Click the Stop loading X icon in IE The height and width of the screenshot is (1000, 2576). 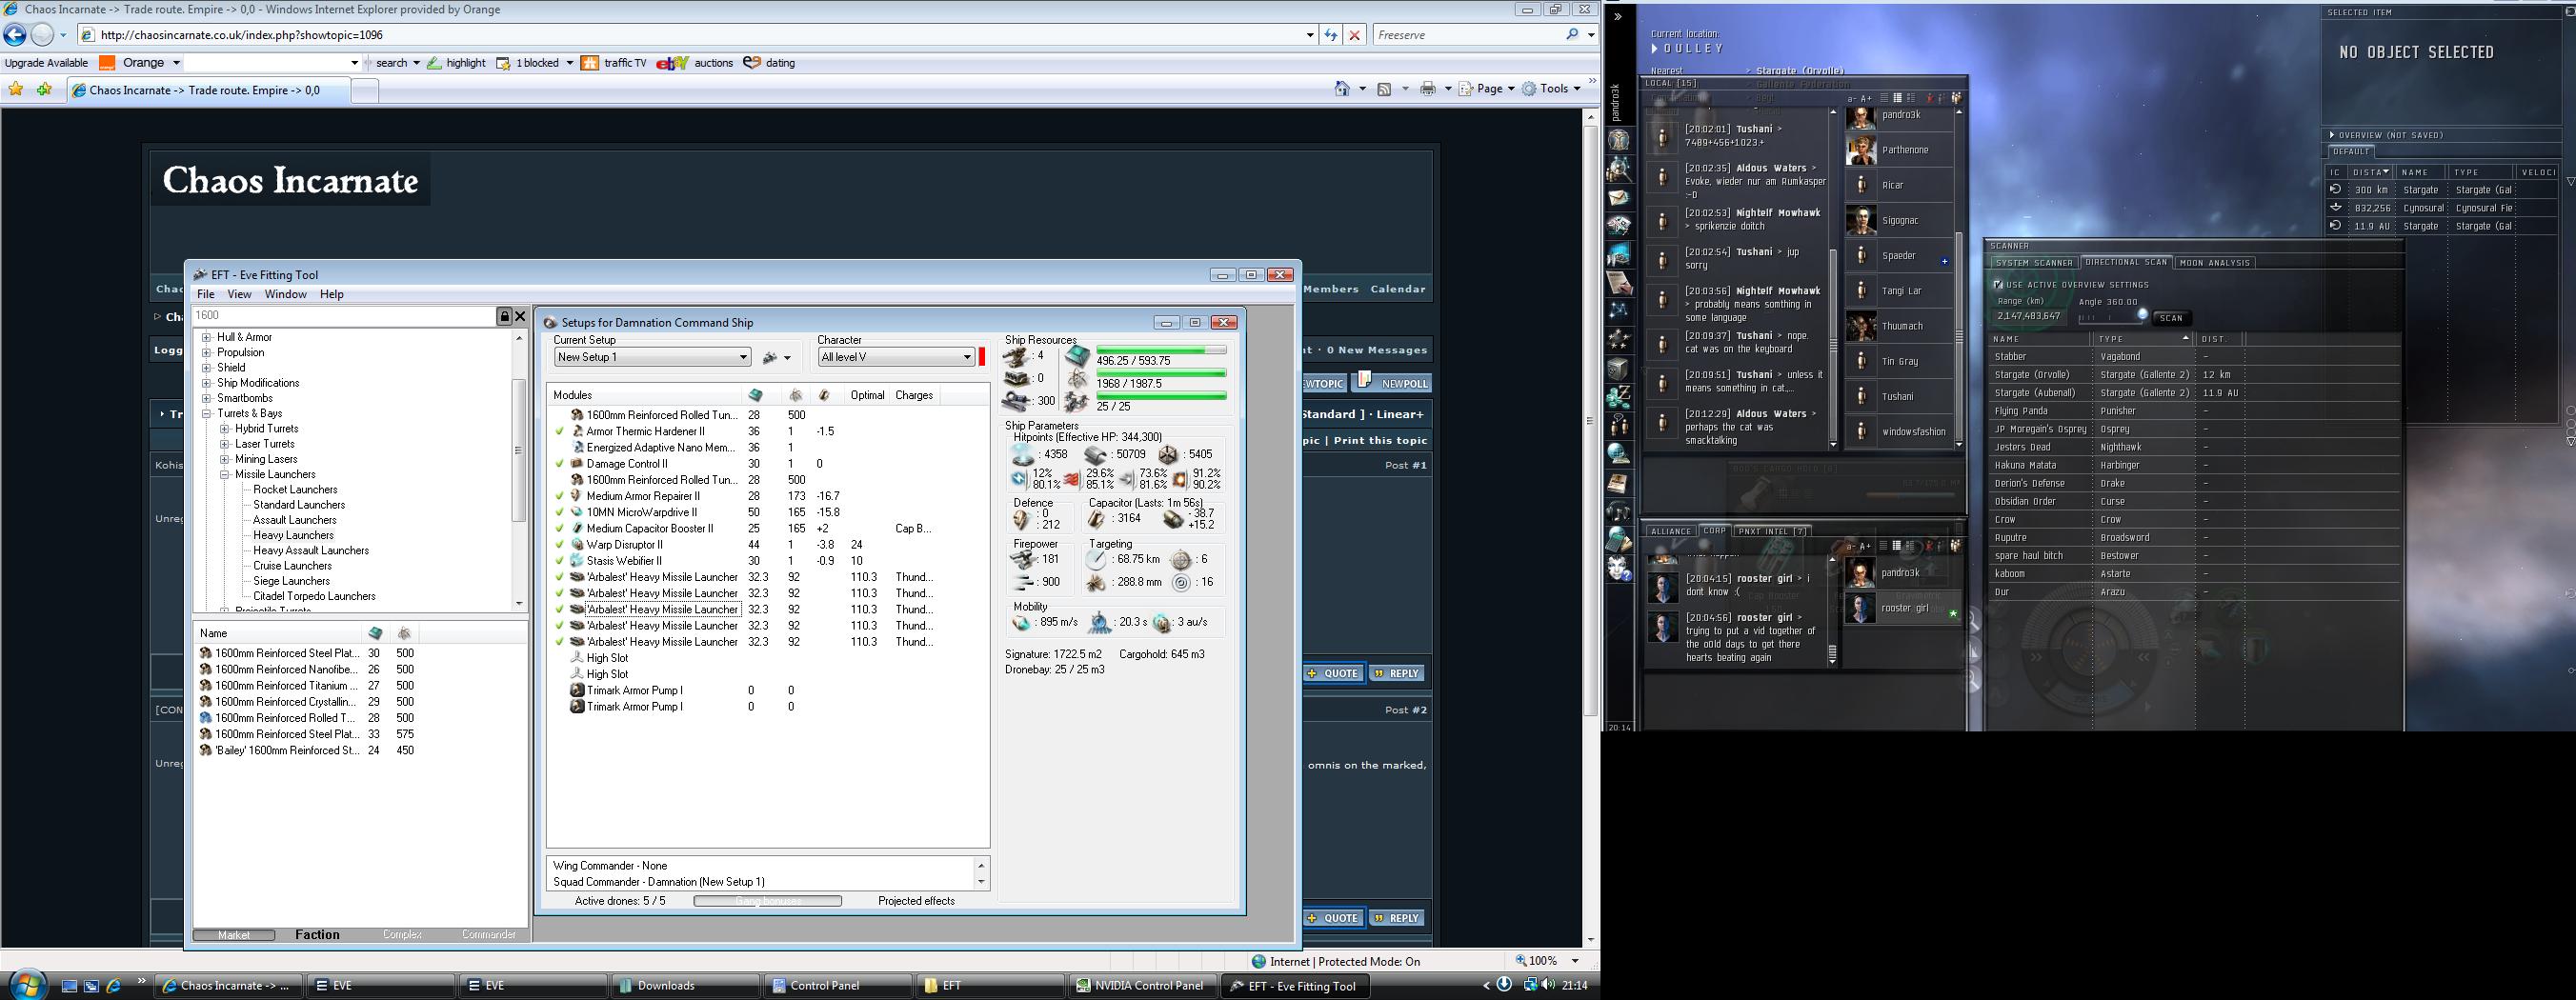(1355, 35)
